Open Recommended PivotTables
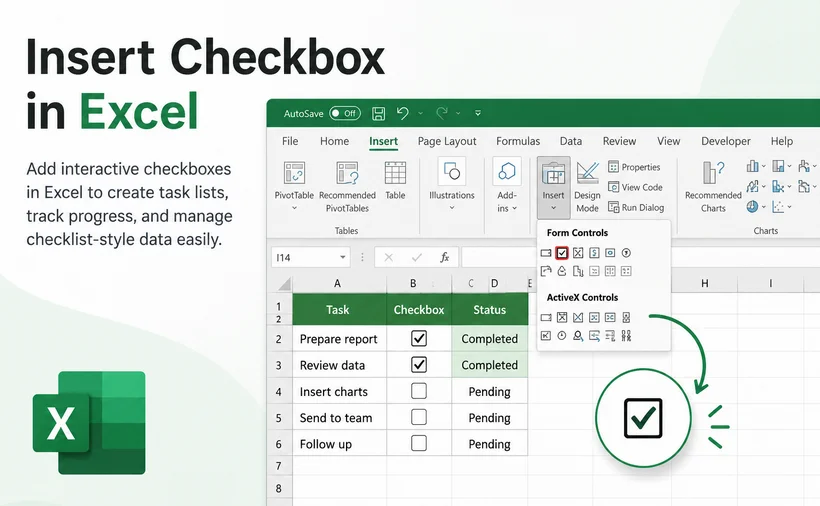The width and height of the screenshot is (820, 506). [347, 187]
